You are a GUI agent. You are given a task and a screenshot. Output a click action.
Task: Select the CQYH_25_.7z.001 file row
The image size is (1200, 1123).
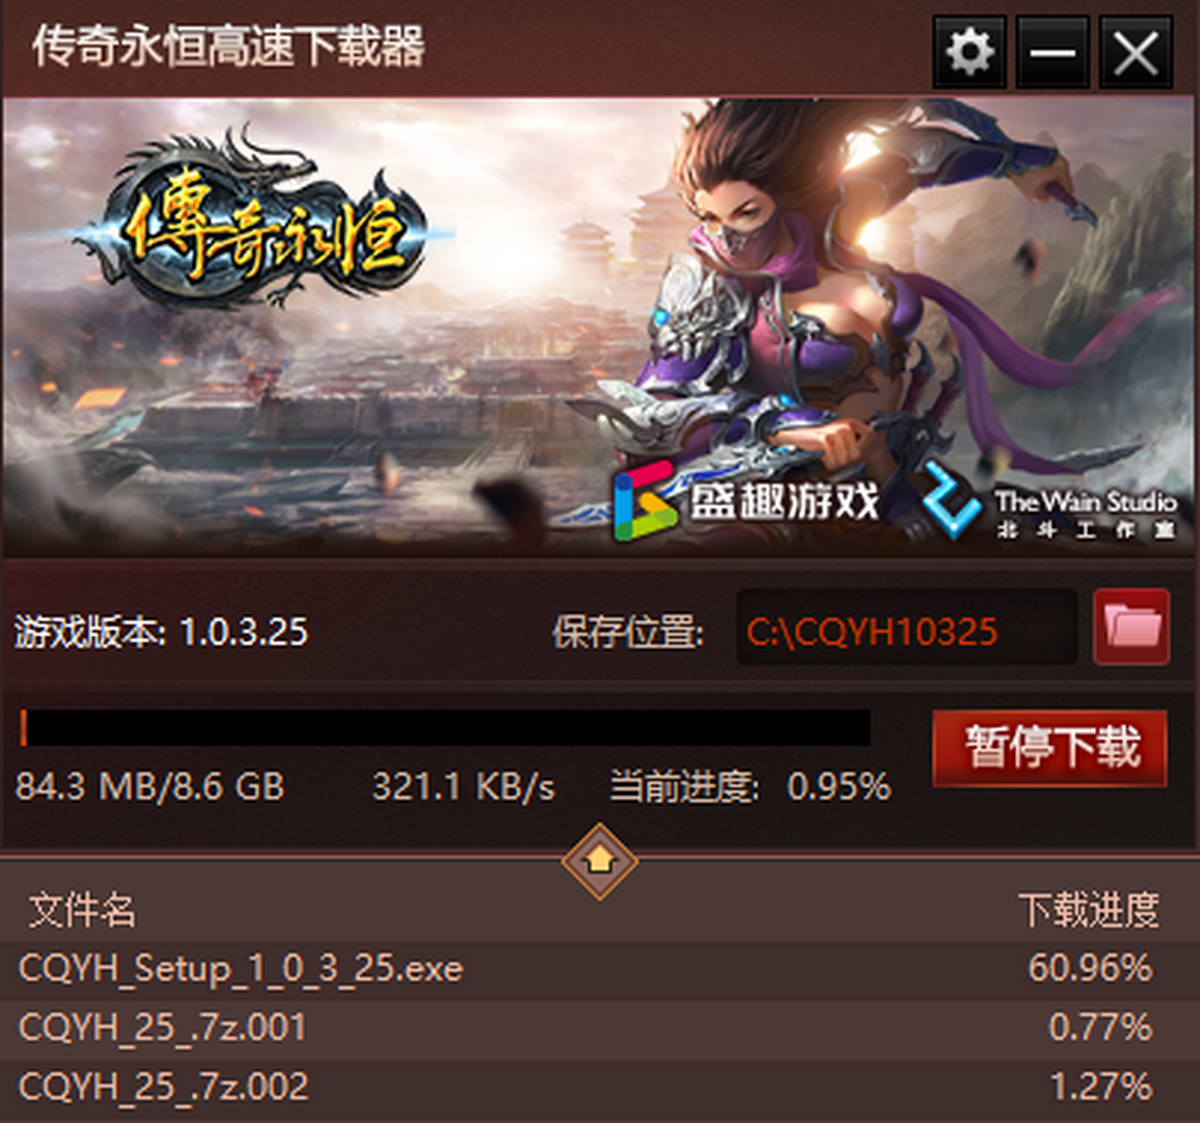(x=600, y=1028)
